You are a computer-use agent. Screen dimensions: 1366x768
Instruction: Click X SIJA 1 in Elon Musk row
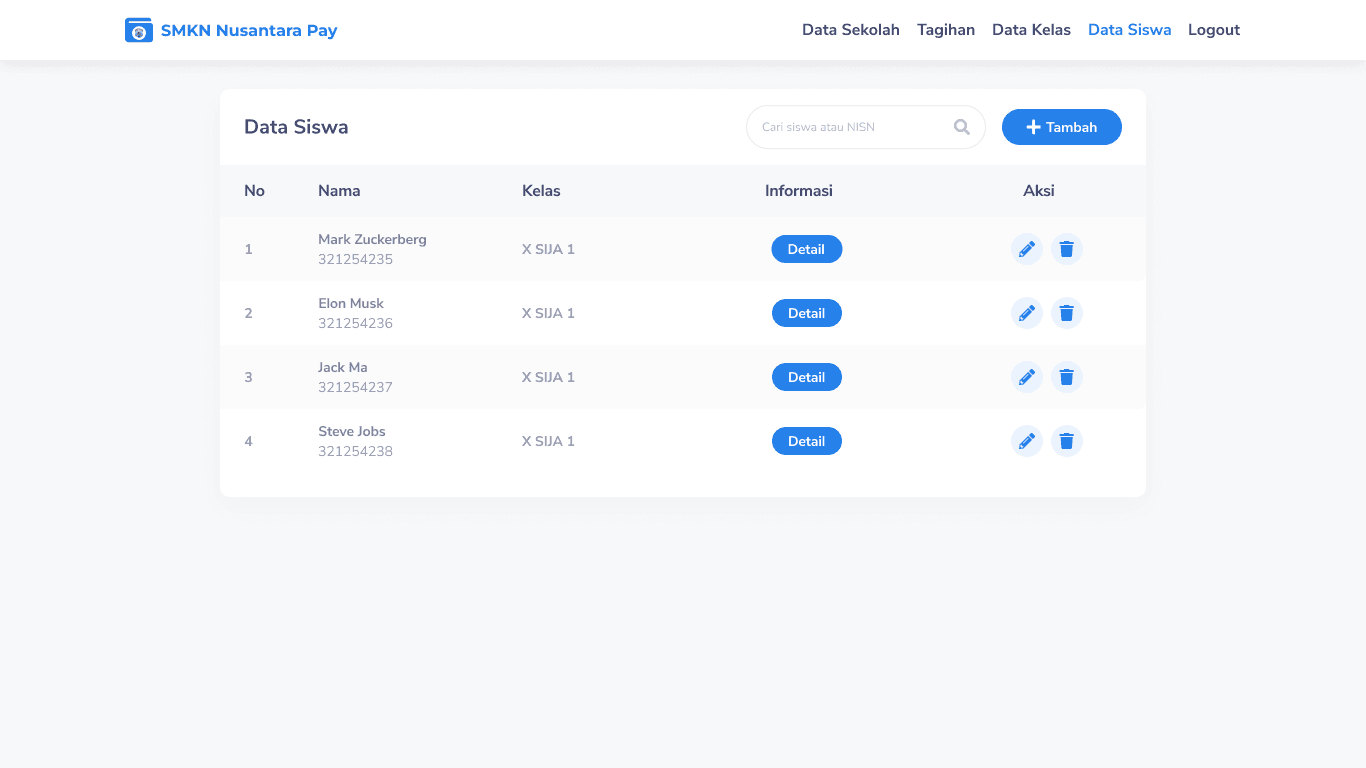click(548, 313)
